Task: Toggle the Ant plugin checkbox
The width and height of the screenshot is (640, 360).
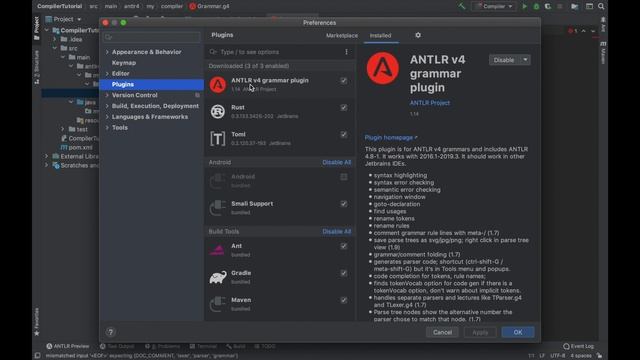Action: [x=344, y=246]
